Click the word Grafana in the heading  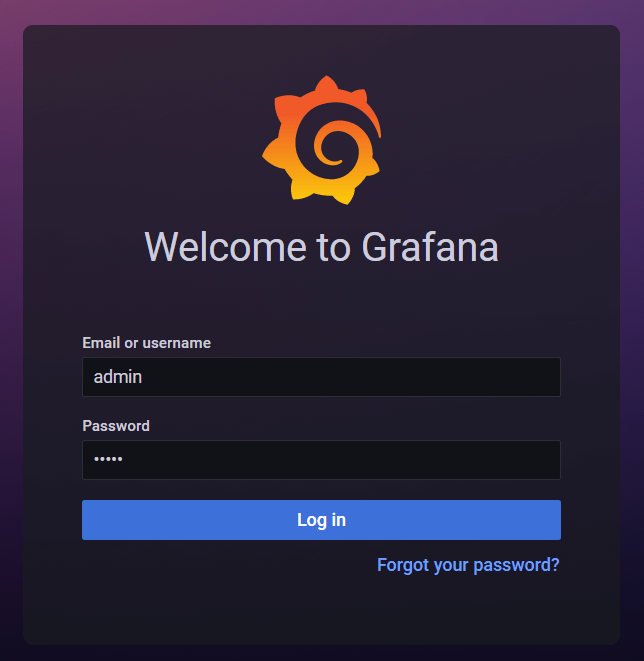point(430,247)
